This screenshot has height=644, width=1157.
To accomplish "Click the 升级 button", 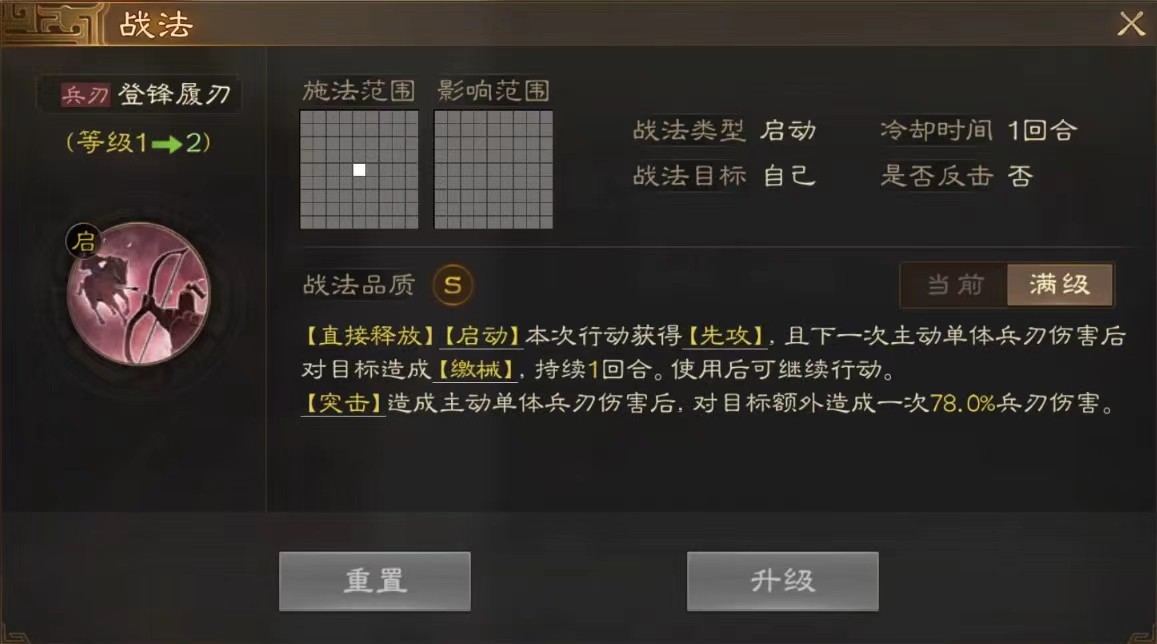I will (783, 581).
